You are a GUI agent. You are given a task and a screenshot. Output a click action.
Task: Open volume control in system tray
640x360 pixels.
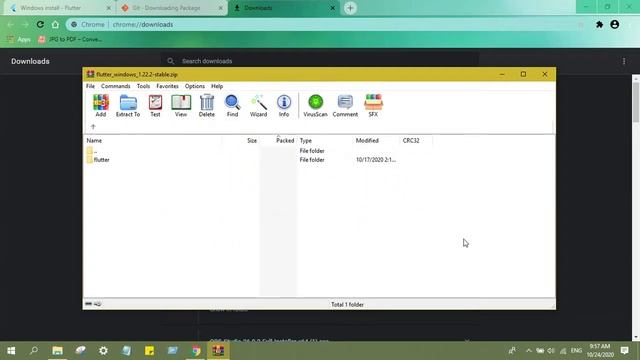click(x=551, y=351)
